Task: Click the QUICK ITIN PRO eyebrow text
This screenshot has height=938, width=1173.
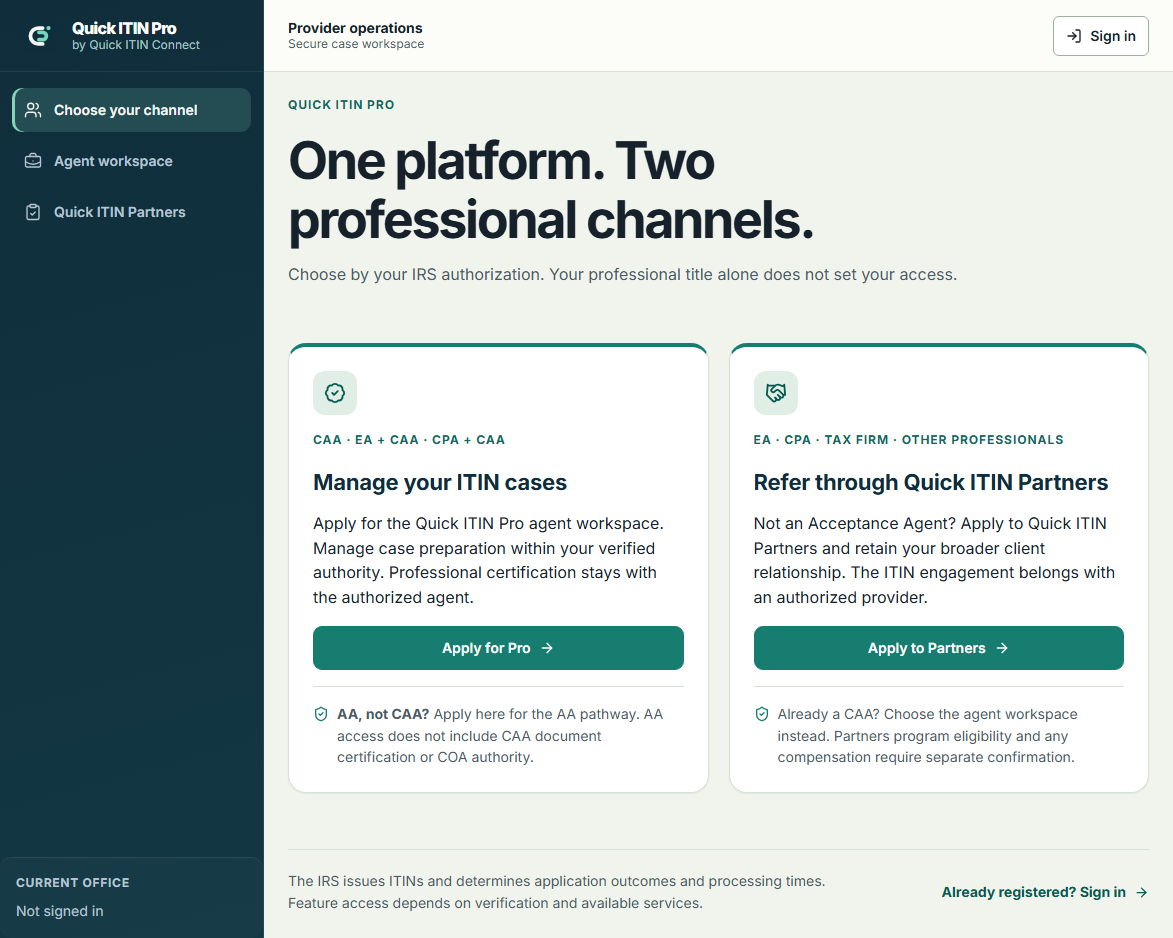Action: pos(341,105)
